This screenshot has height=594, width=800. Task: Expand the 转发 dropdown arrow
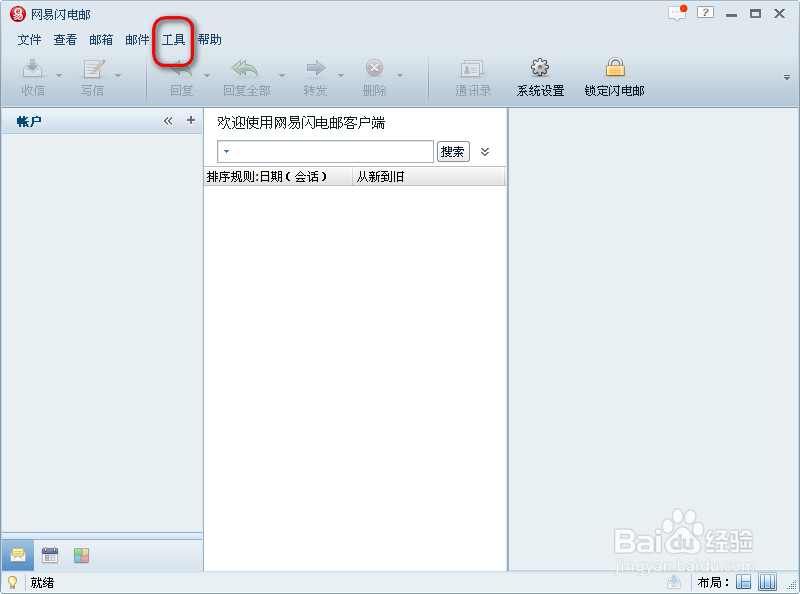341,76
